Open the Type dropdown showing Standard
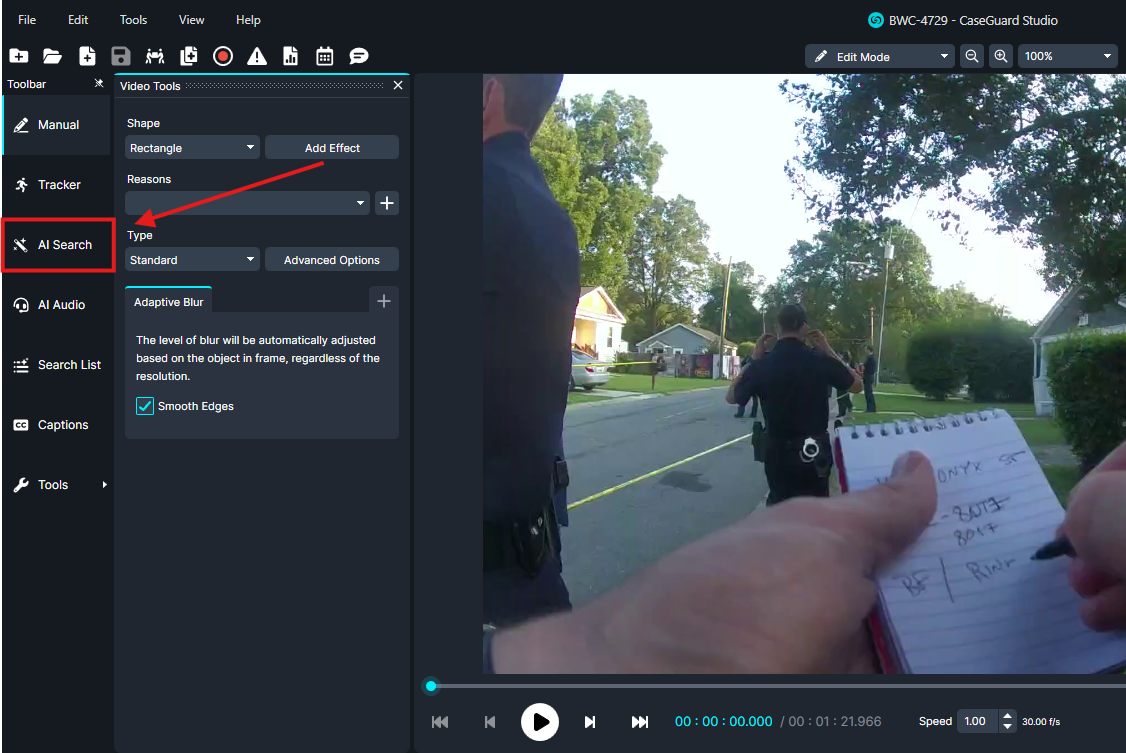This screenshot has height=753, width=1126. pyautogui.click(x=192, y=260)
